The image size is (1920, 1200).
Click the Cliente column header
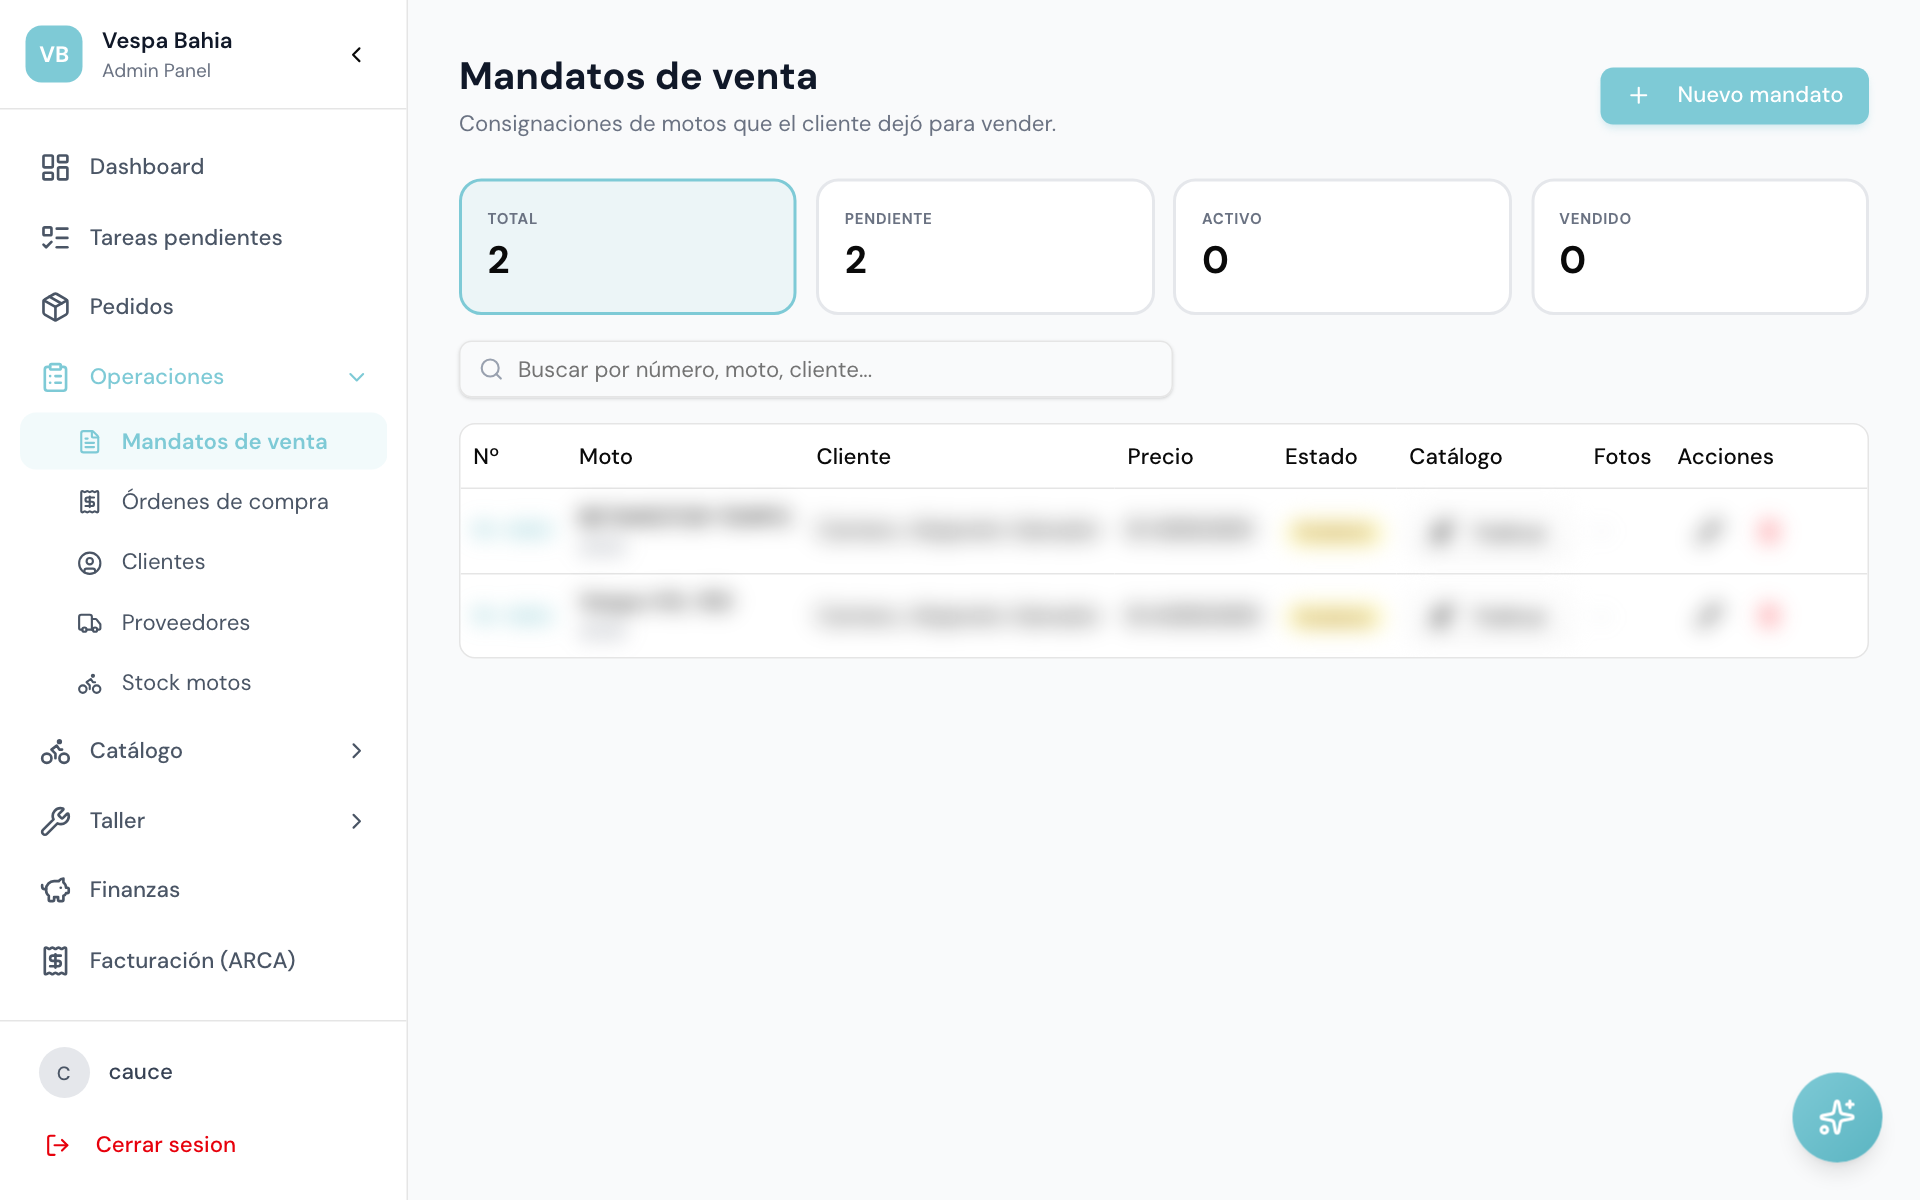point(853,457)
